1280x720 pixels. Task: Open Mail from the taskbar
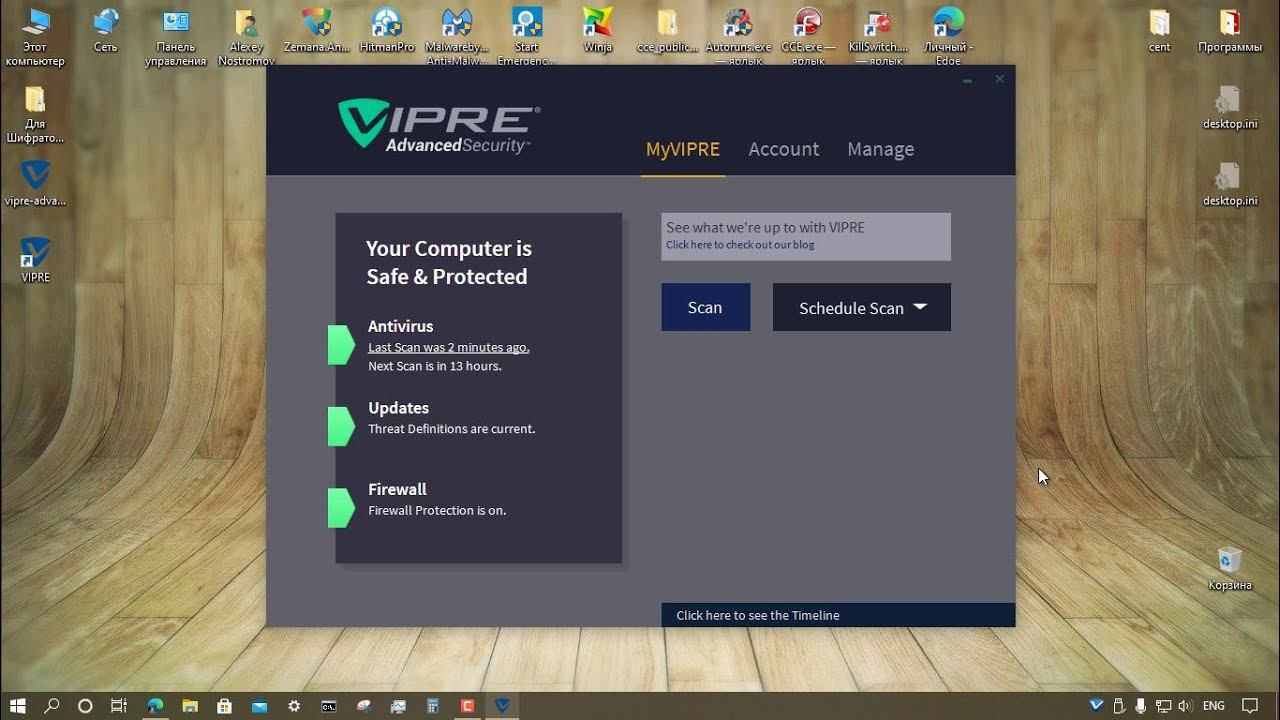coord(259,705)
